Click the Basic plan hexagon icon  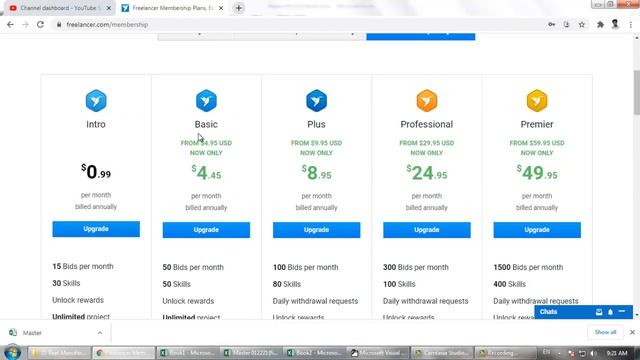pos(206,100)
